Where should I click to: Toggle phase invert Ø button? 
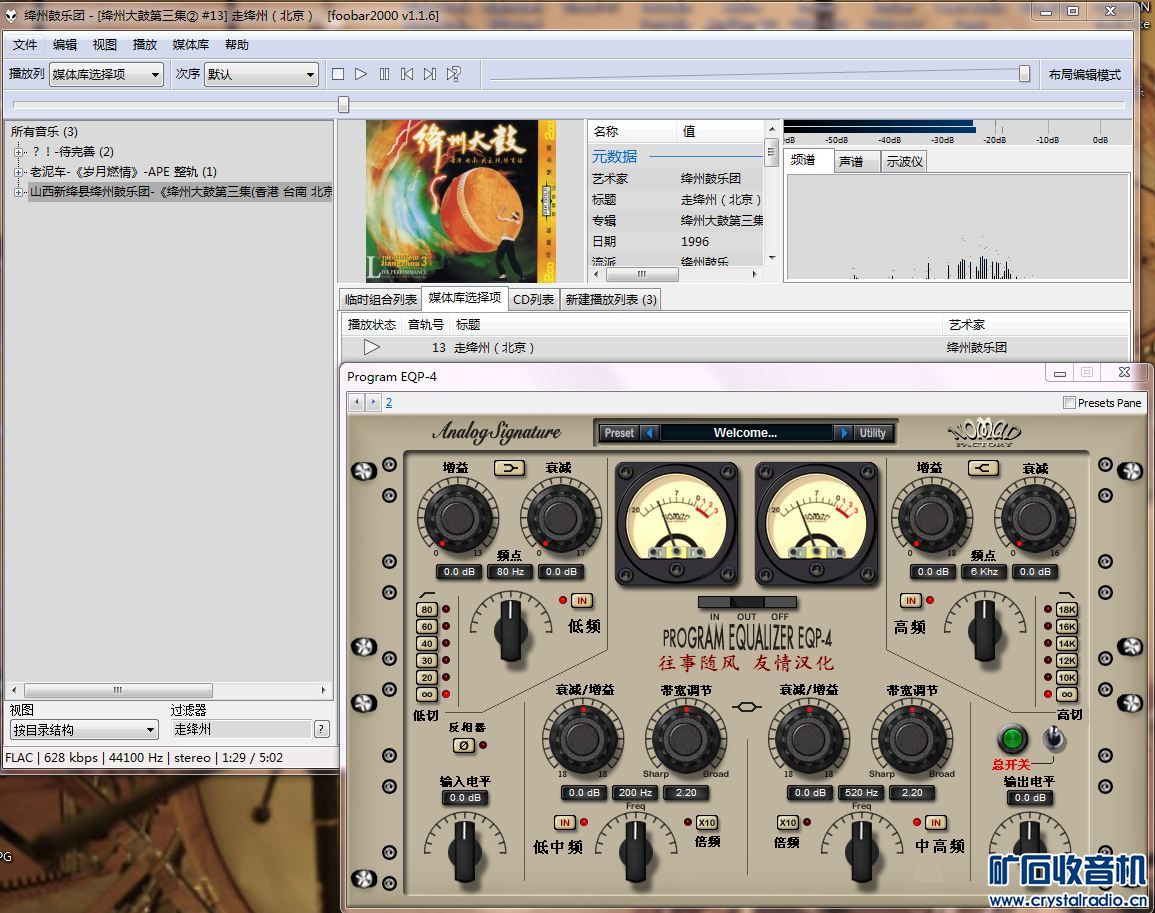coord(463,745)
